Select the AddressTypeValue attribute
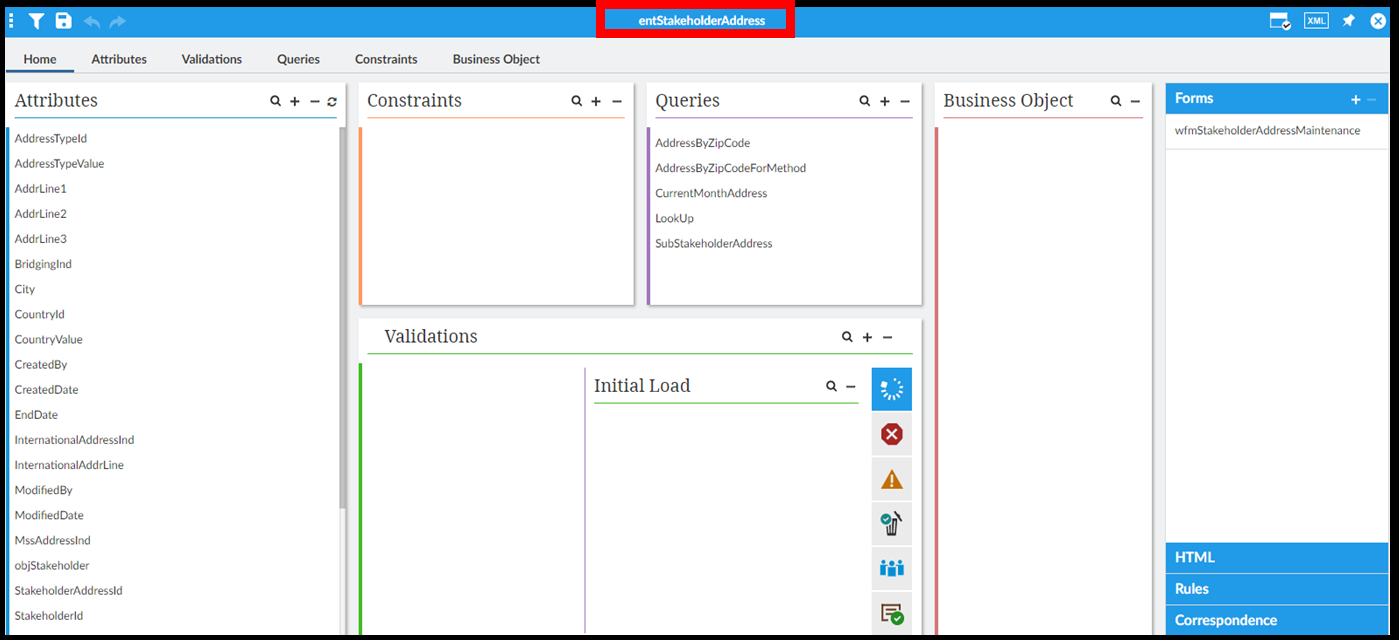The height and width of the screenshot is (640, 1399). 59,163
